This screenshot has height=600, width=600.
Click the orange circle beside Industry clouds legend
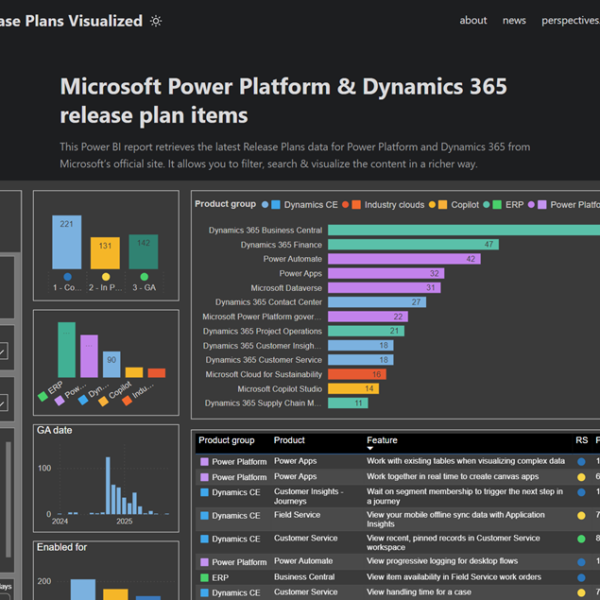coord(345,205)
